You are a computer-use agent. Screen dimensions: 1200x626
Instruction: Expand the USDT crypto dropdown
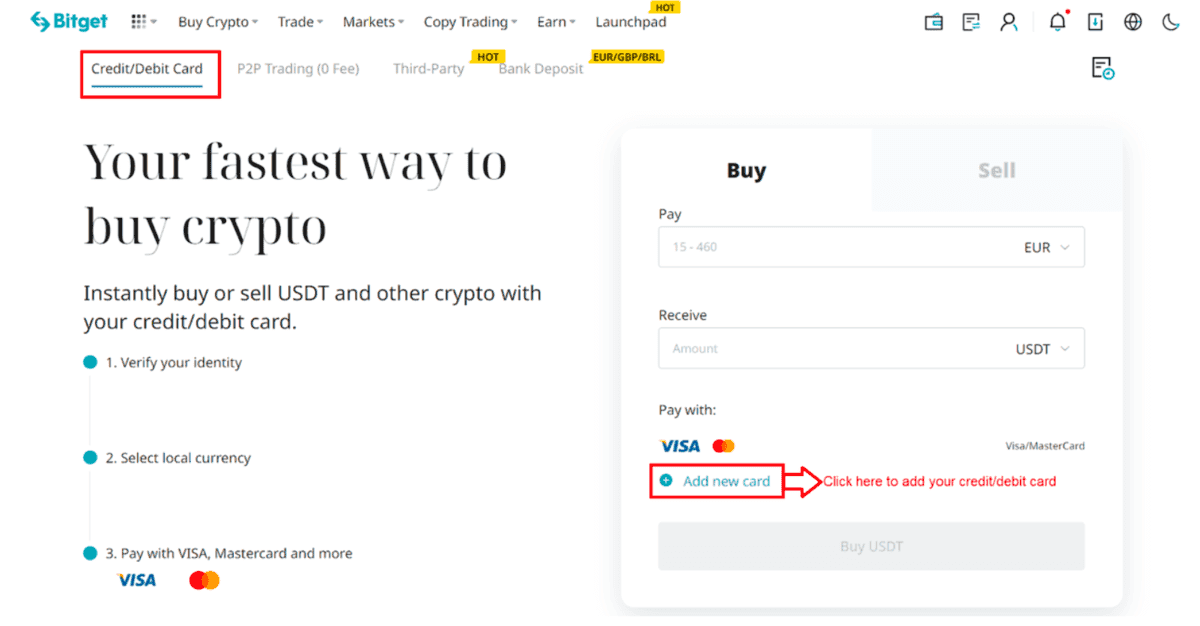pos(1042,349)
